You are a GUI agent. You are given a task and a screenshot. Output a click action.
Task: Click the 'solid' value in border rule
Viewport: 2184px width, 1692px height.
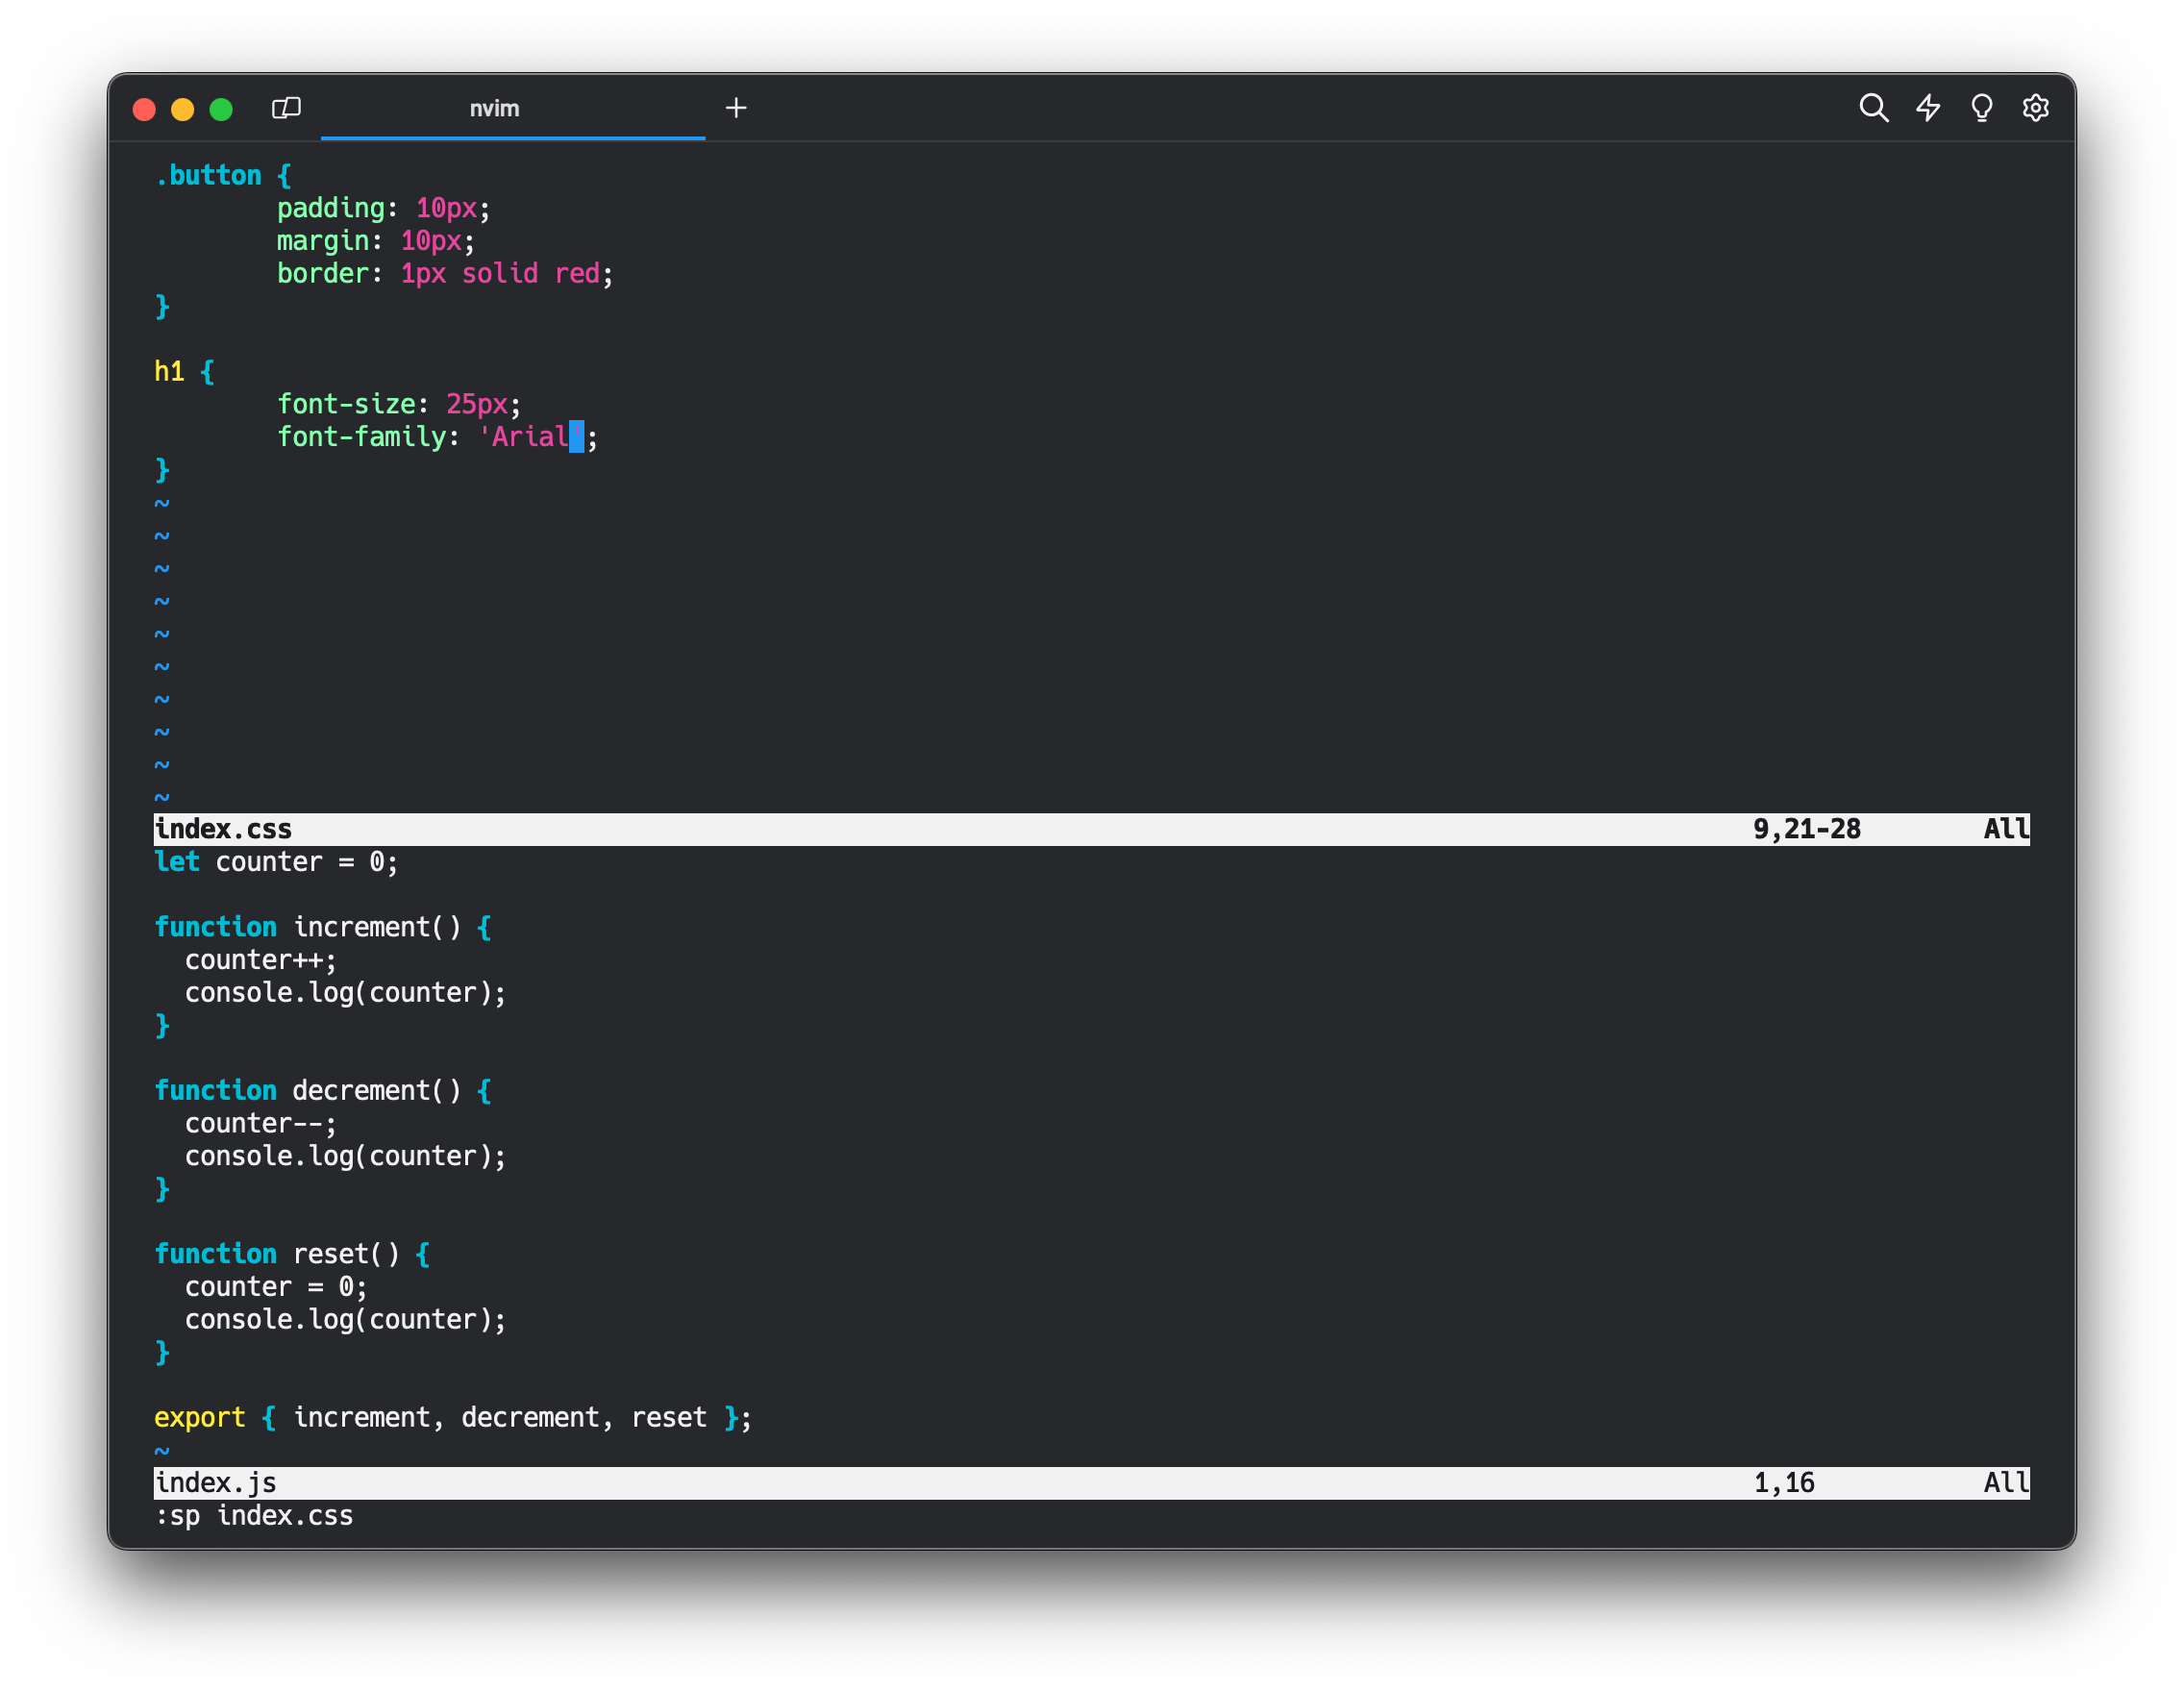tap(499, 274)
